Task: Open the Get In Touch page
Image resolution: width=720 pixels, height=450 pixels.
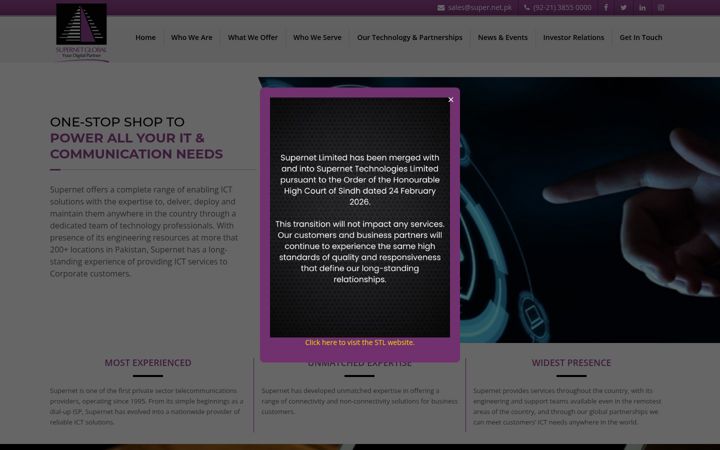Action: (x=641, y=38)
